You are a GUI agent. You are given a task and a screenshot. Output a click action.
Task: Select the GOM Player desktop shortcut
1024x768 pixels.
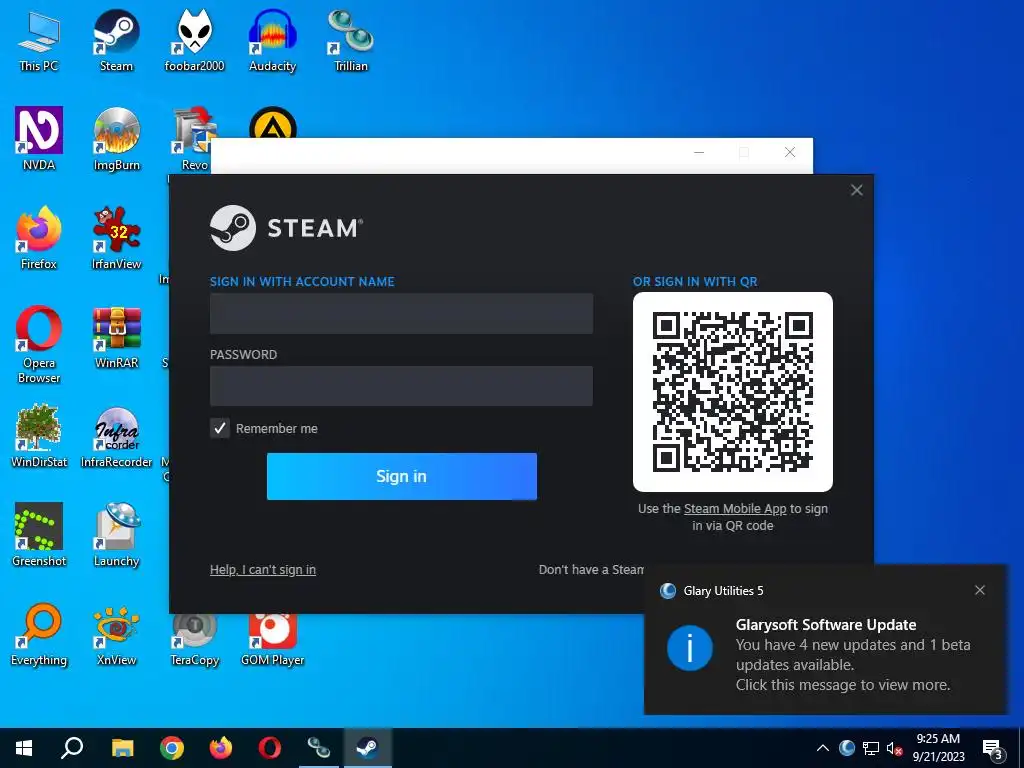272,641
